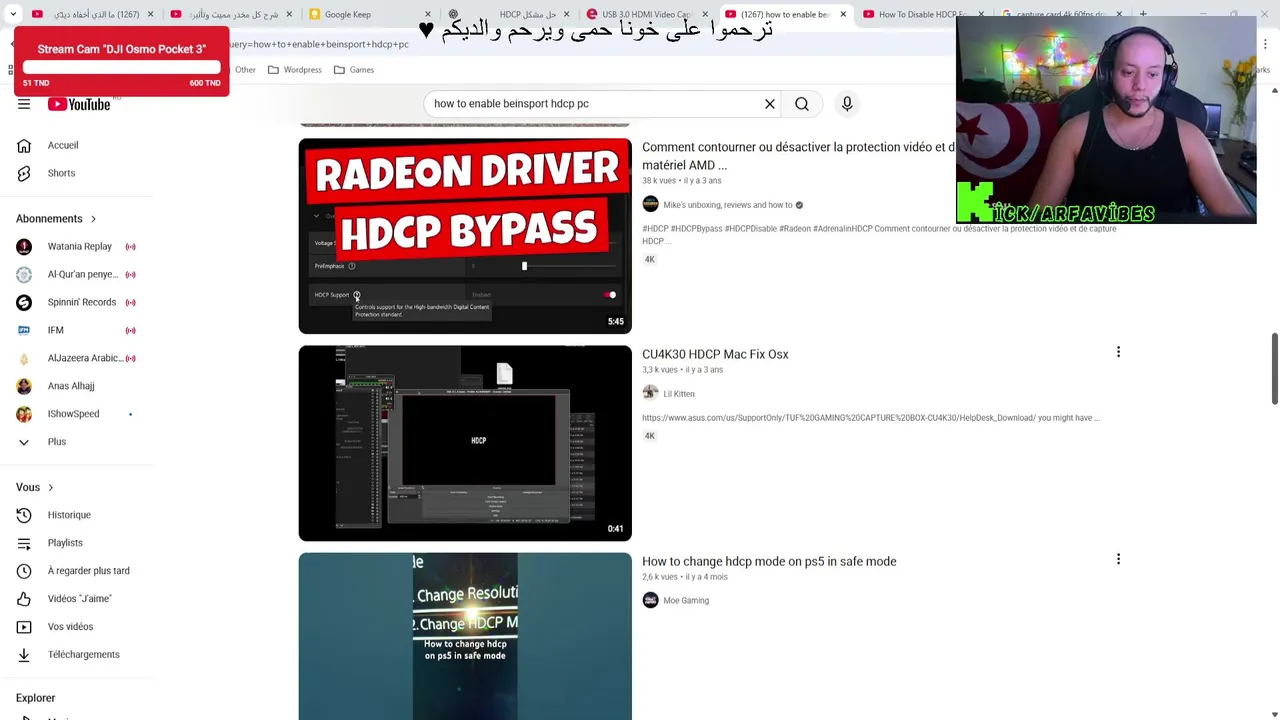Open video titled CU4K30 HDCP Mac Fix Osx

(715, 354)
